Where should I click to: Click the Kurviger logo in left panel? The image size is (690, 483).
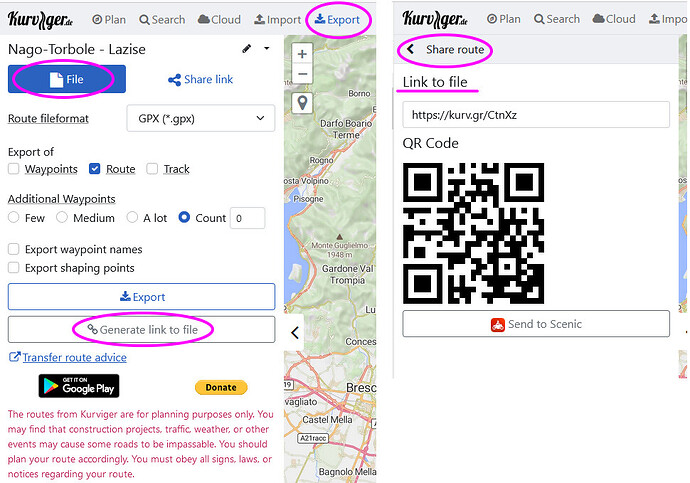pyautogui.click(x=40, y=19)
